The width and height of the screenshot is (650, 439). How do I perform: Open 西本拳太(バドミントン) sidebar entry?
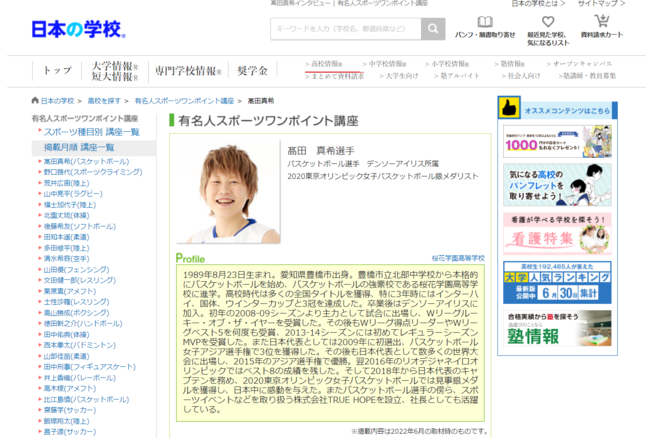click(x=80, y=345)
